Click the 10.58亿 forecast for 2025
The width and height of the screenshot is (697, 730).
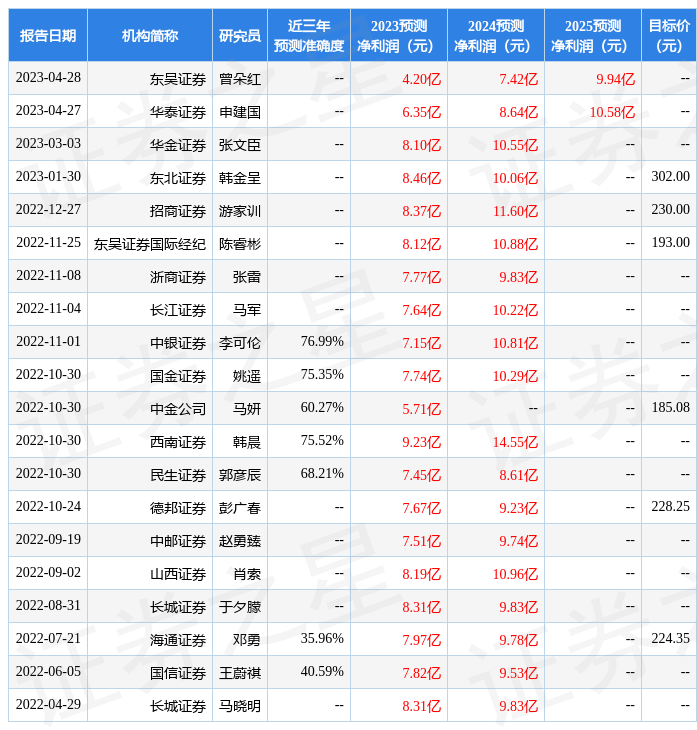pyautogui.click(x=612, y=112)
